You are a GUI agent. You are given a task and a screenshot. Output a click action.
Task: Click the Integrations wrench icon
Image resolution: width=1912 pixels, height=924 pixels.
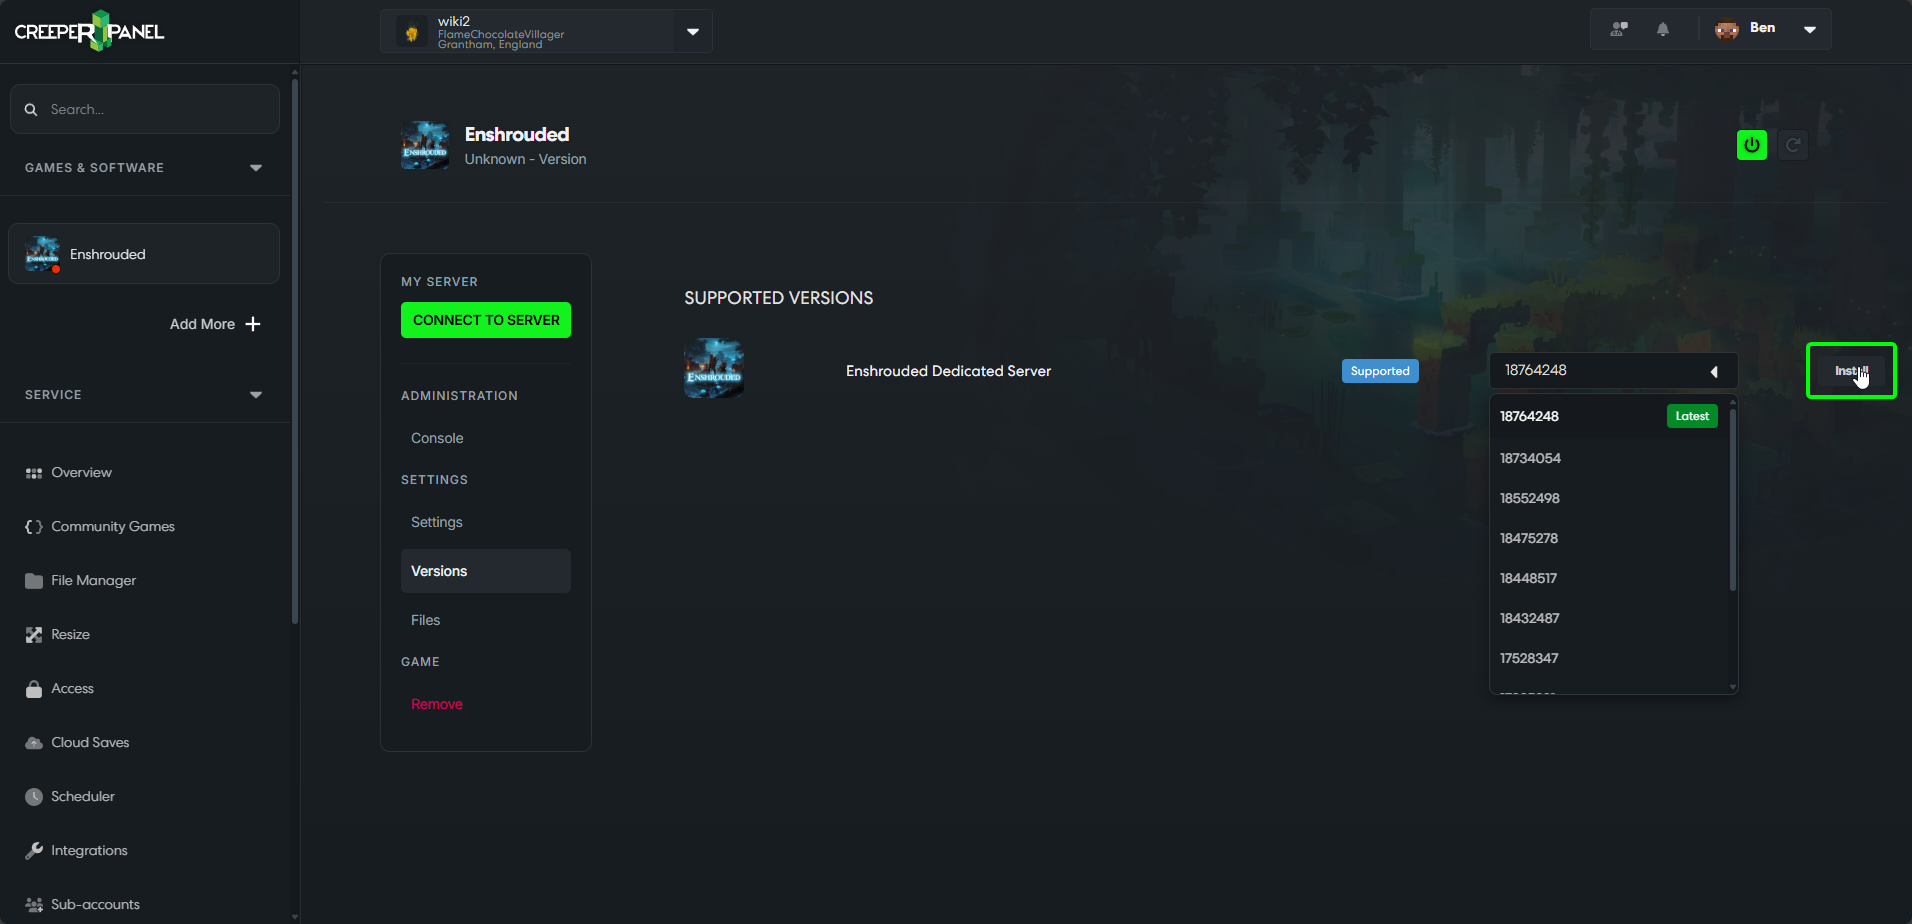(x=34, y=851)
